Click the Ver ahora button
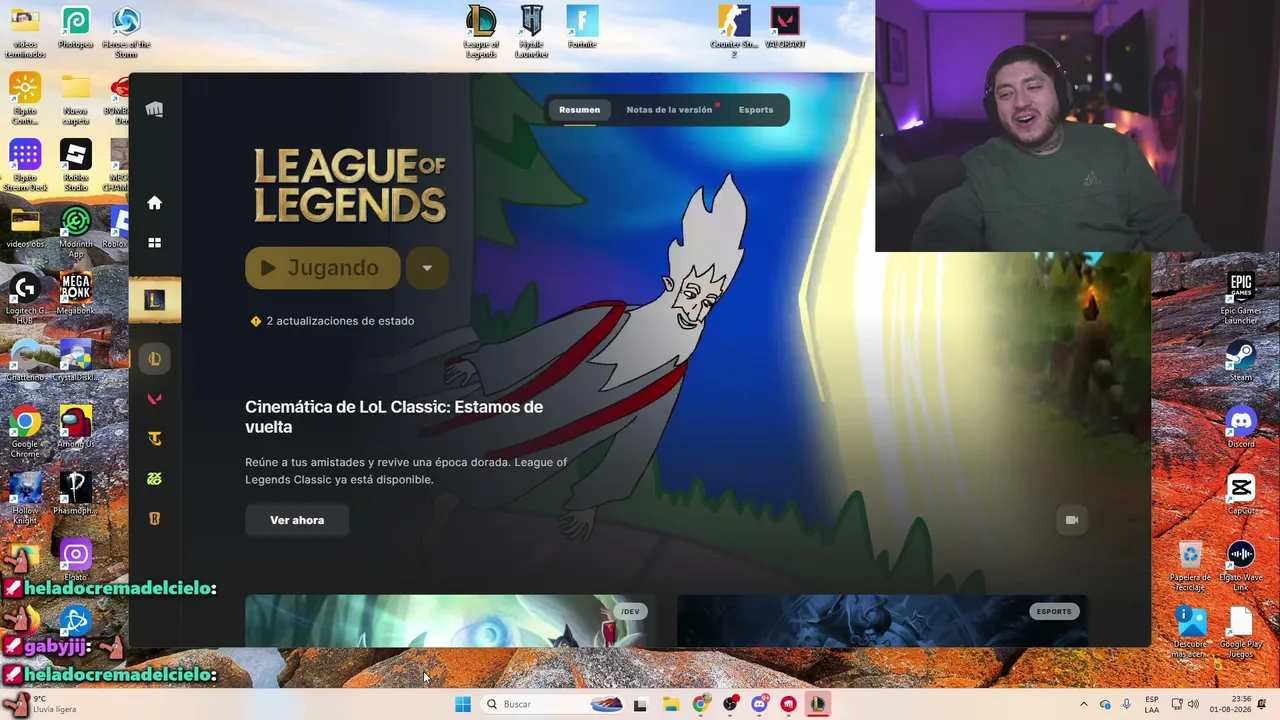 [297, 520]
